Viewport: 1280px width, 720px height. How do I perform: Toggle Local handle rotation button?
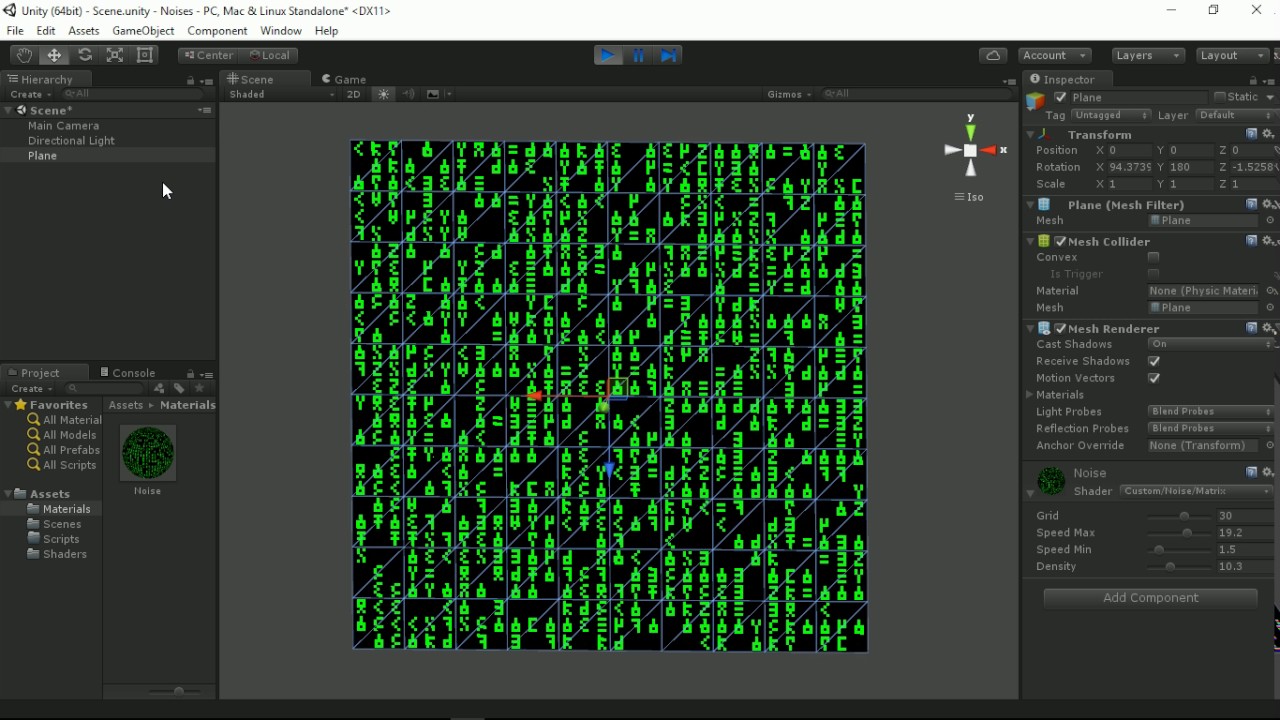tap(268, 55)
